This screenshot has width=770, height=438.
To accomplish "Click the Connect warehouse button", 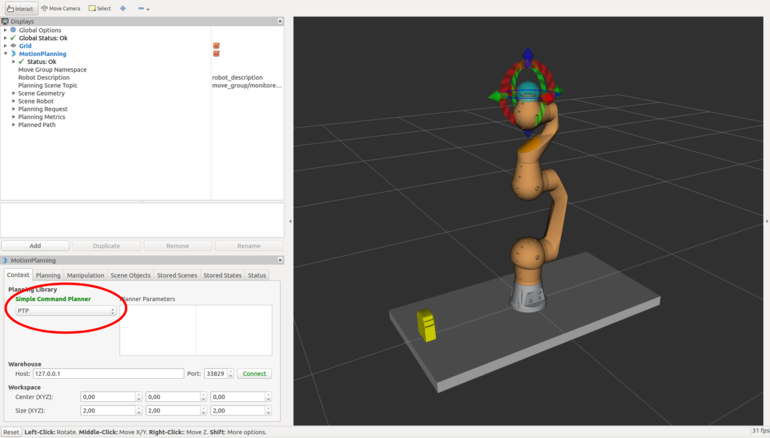I will (x=254, y=374).
